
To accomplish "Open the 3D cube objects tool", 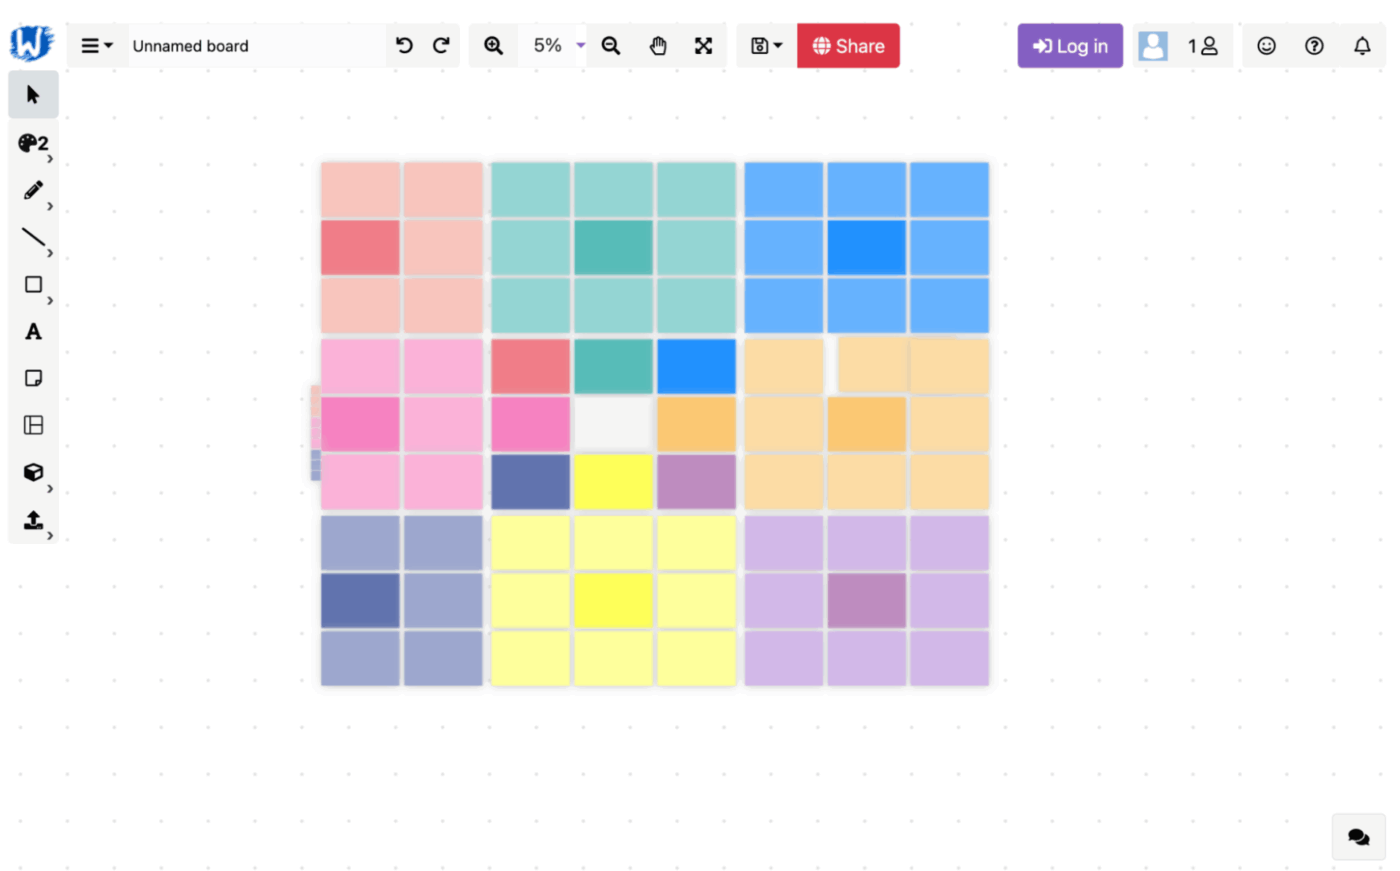I will click(33, 472).
